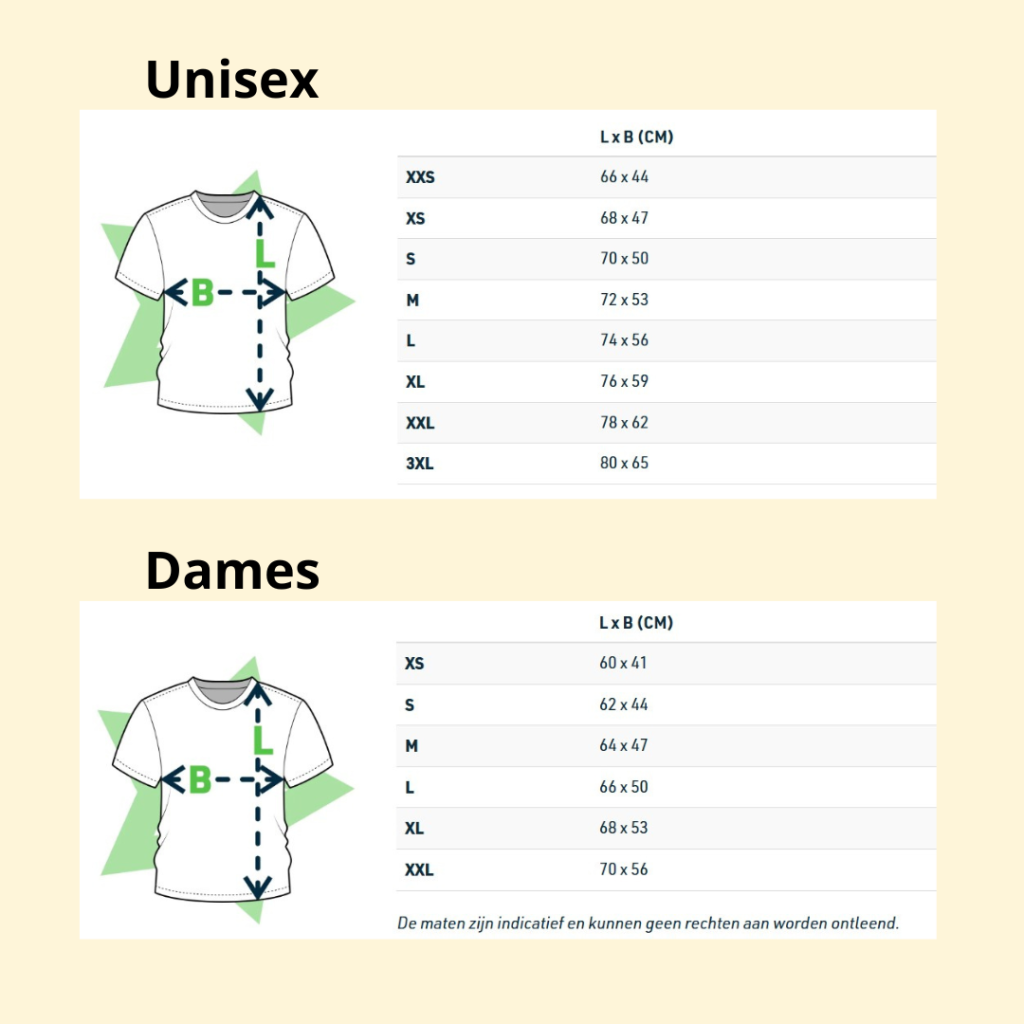This screenshot has width=1024, height=1024.
Task: Click the Dames L x B (CM) header
Action: pos(636,622)
